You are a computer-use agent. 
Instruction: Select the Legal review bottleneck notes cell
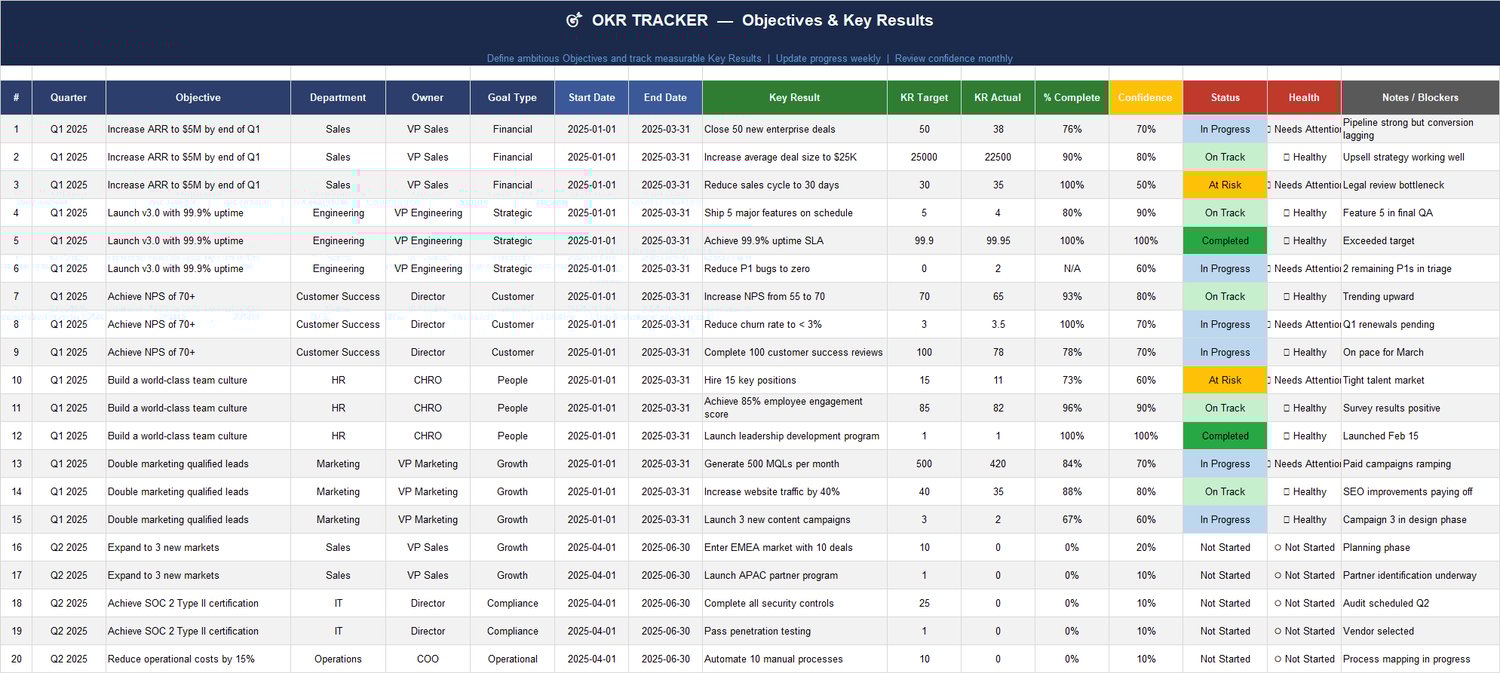1418,185
